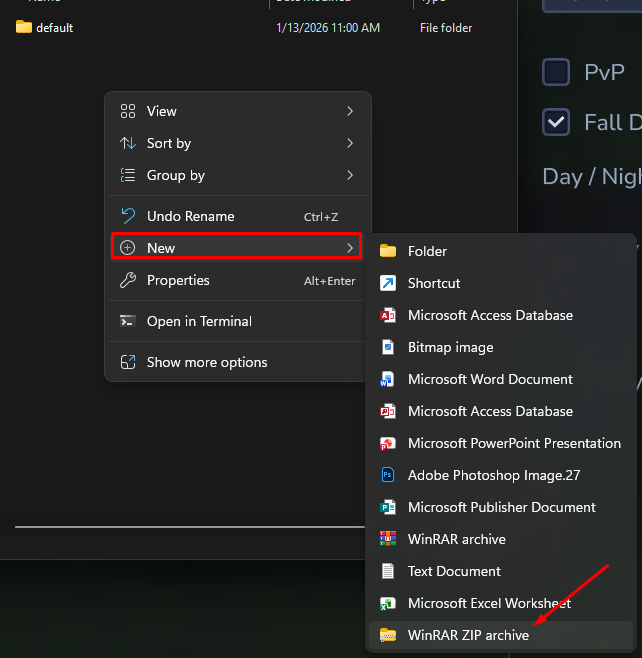Click Show more options
This screenshot has height=658, width=642.
(207, 362)
